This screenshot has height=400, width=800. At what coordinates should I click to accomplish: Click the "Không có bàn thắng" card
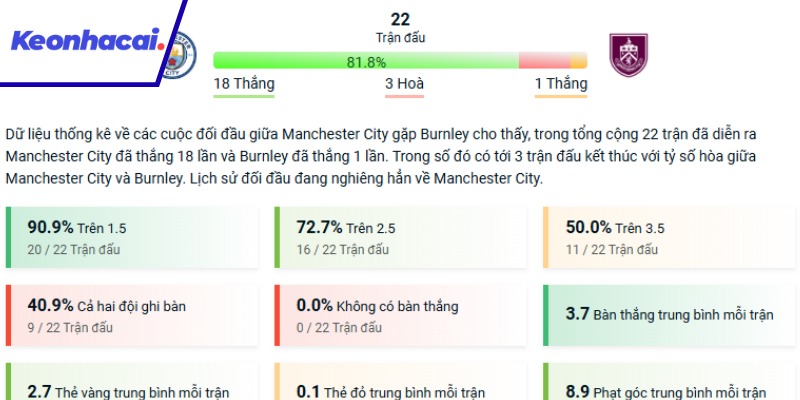coord(400,315)
